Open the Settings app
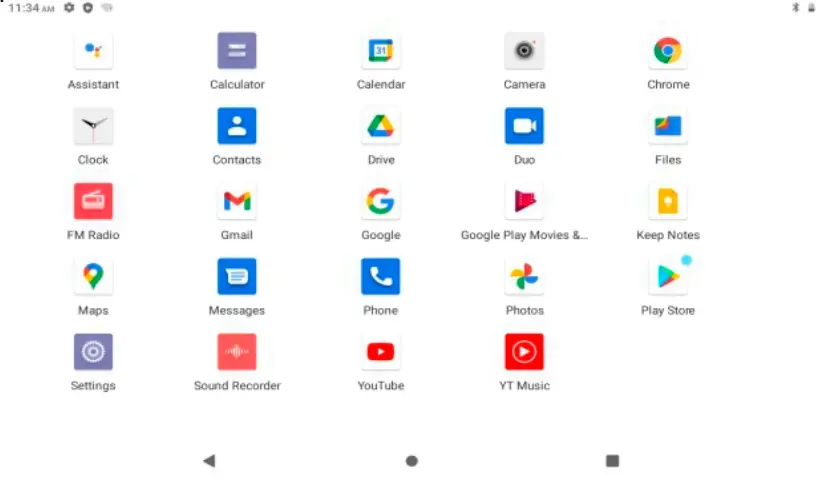Screen dimensions: 818x494 pos(93,352)
